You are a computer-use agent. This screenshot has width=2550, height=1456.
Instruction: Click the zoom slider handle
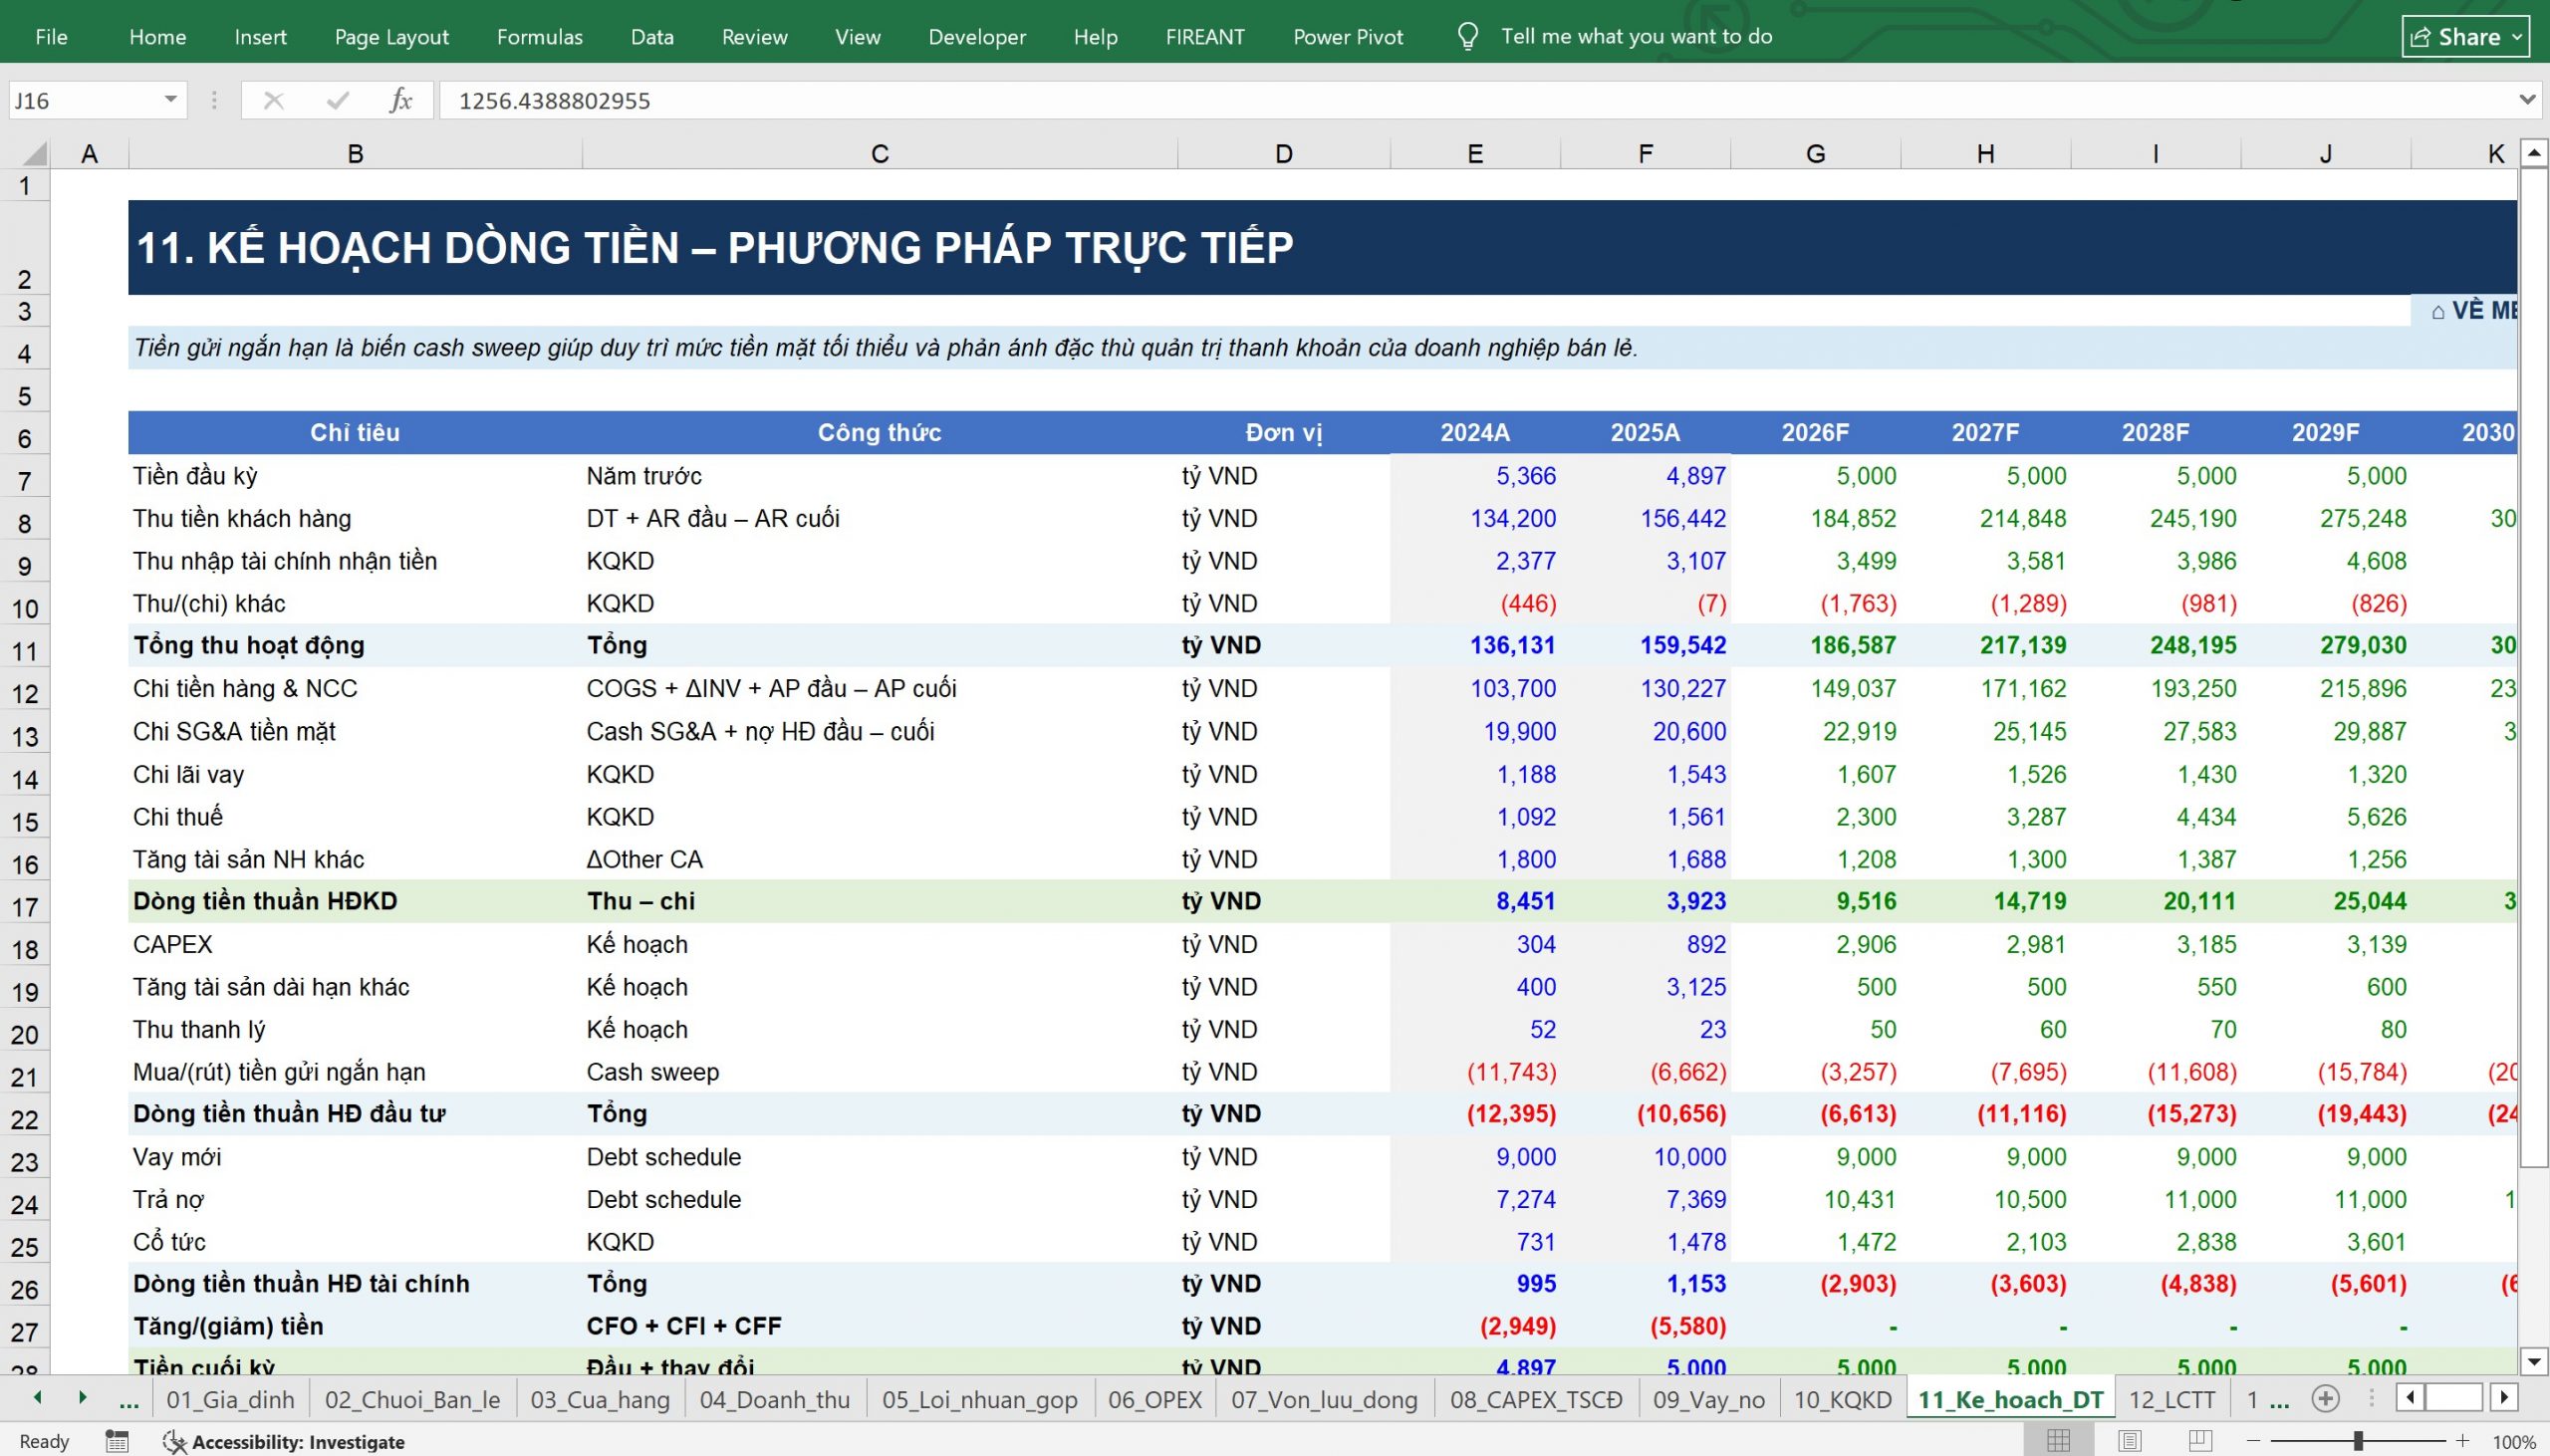(2359, 1441)
